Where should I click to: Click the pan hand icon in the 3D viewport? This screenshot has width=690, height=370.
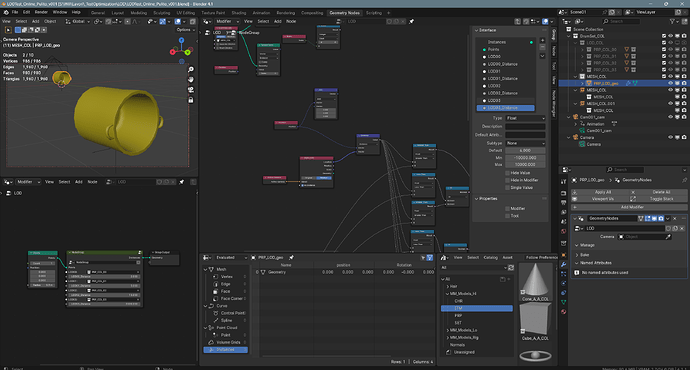point(191,80)
